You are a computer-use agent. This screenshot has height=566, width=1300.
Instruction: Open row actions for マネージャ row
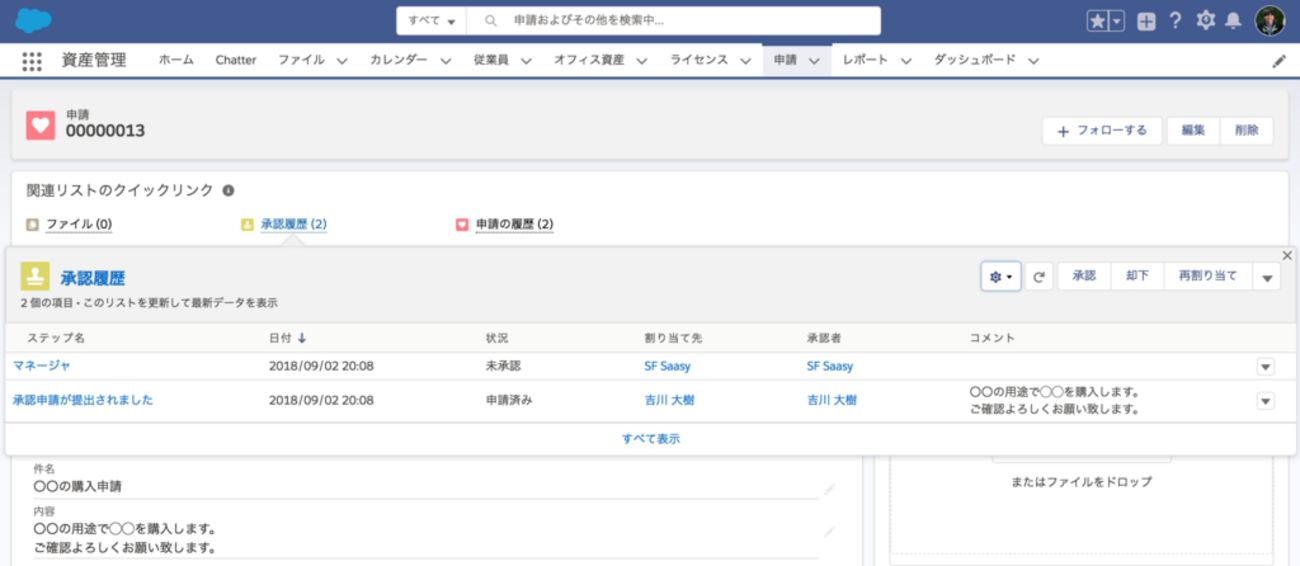(x=1266, y=367)
